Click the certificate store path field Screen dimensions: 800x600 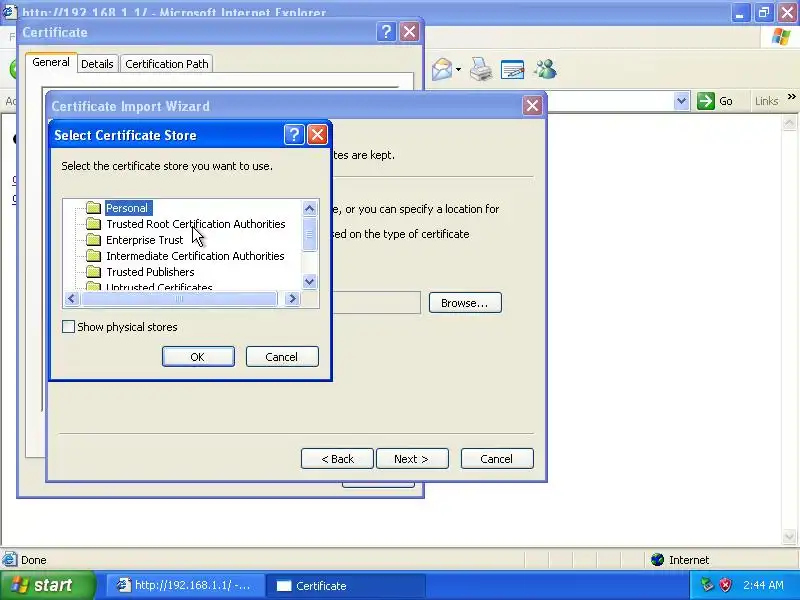[377, 303]
